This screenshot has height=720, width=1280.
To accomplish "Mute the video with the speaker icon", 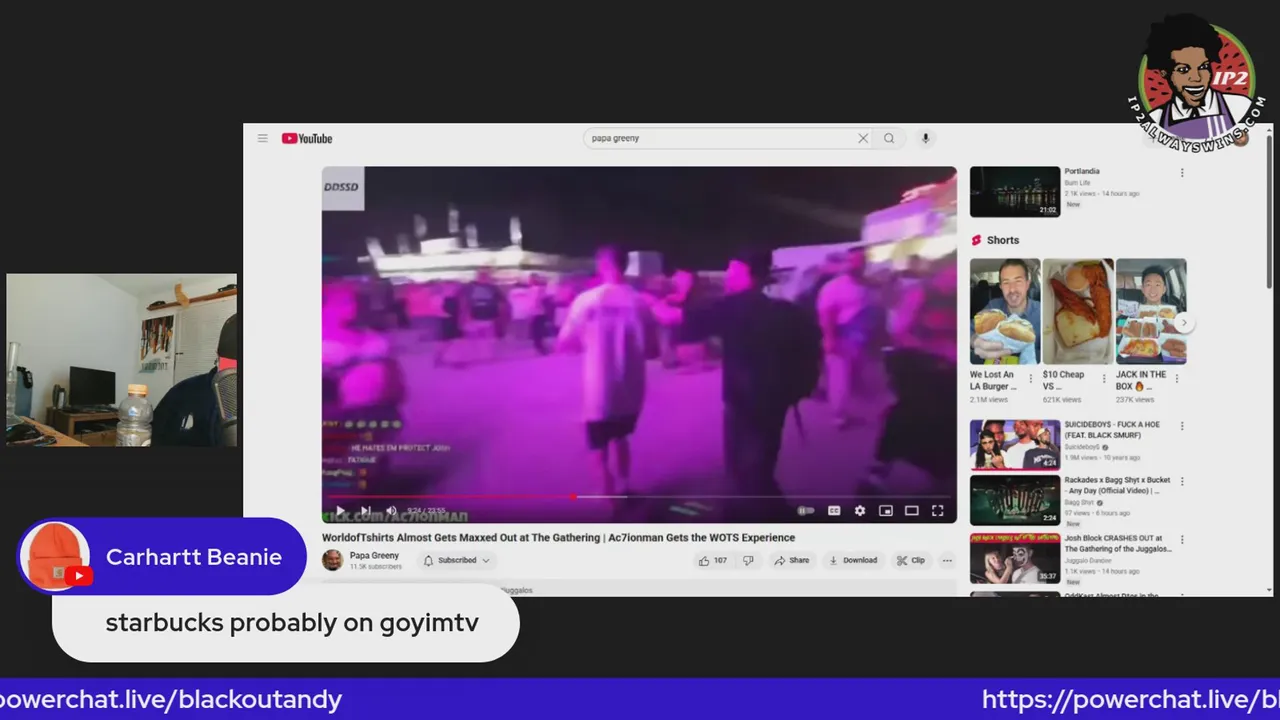I will pyautogui.click(x=391, y=511).
